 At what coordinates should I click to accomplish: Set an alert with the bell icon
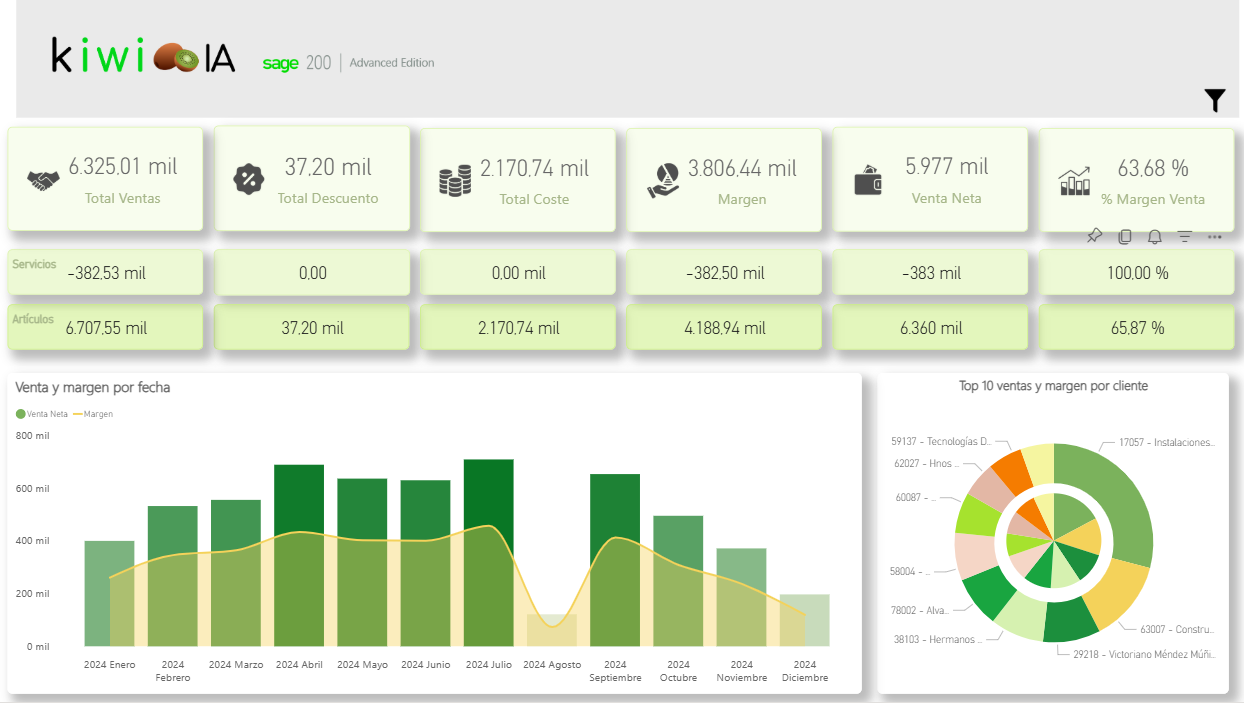coord(1155,237)
